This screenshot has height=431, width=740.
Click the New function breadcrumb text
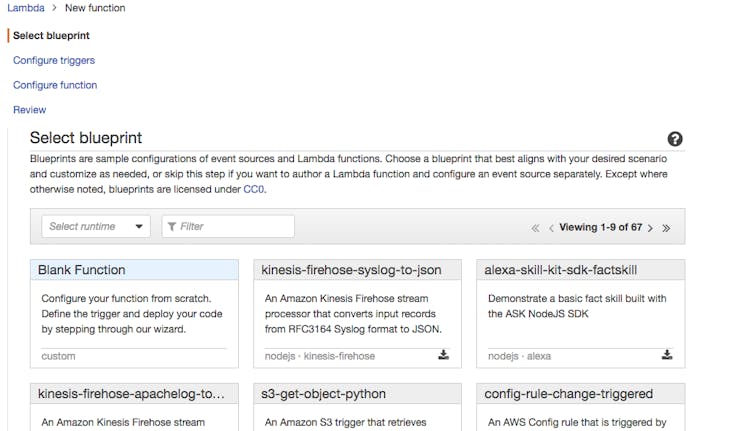click(x=95, y=8)
